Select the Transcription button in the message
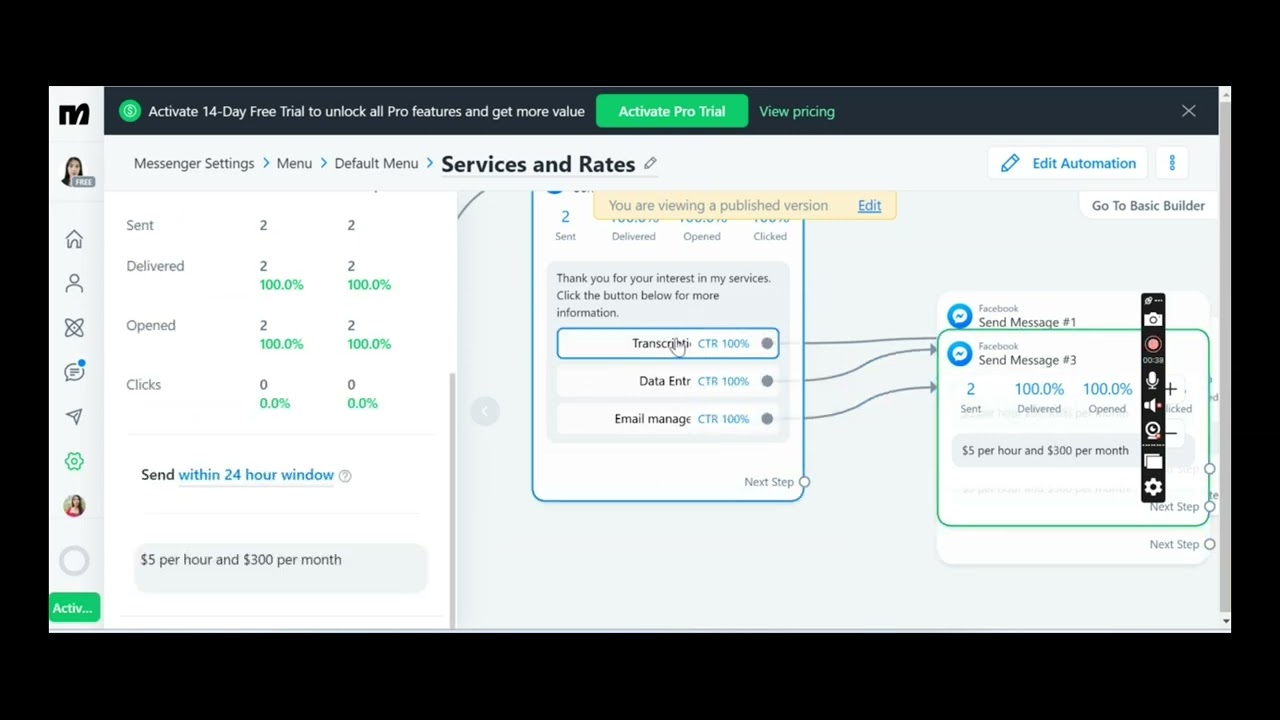 [667, 343]
